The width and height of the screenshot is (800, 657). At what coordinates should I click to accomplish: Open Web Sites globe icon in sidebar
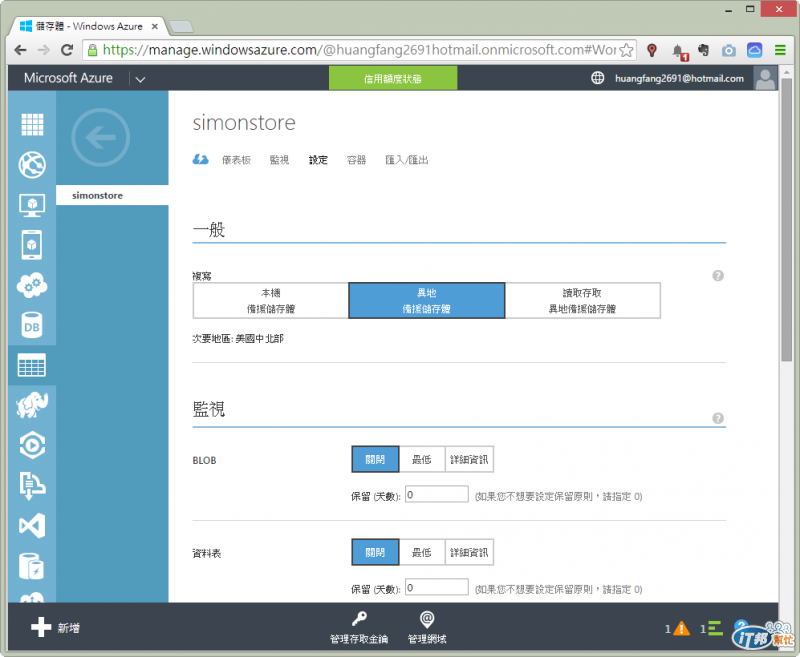pyautogui.click(x=32, y=165)
